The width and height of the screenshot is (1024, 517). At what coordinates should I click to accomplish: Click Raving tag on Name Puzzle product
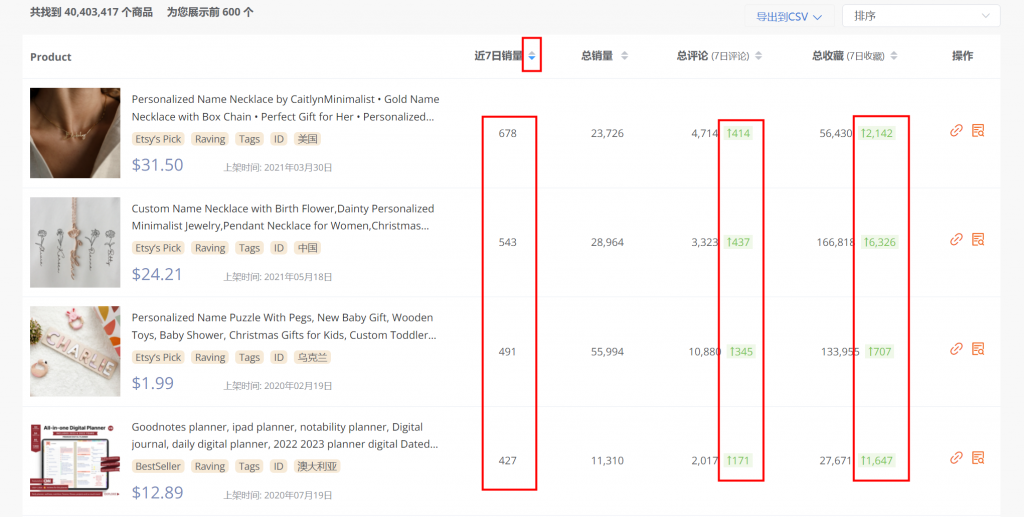[x=210, y=357]
